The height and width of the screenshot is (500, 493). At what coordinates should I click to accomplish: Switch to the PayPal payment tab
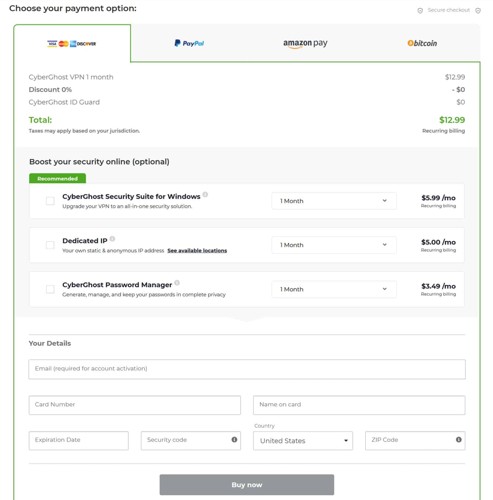coord(189,43)
